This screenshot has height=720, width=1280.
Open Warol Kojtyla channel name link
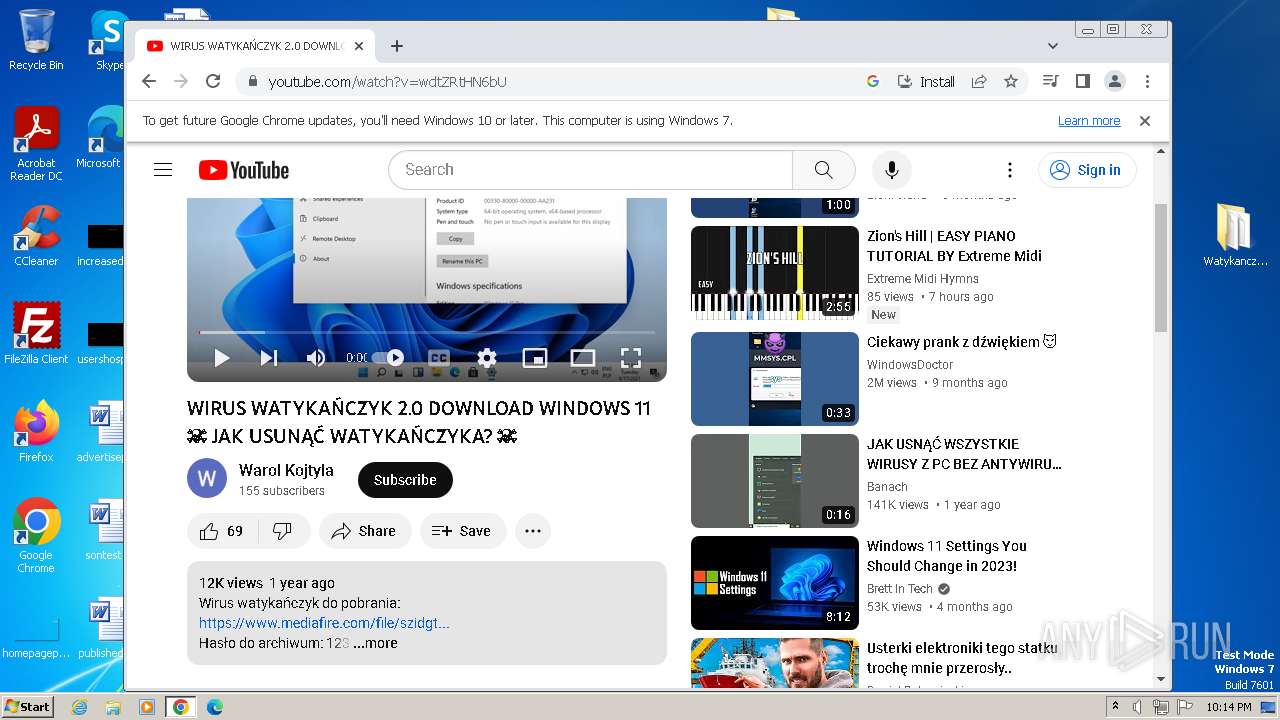(286, 470)
